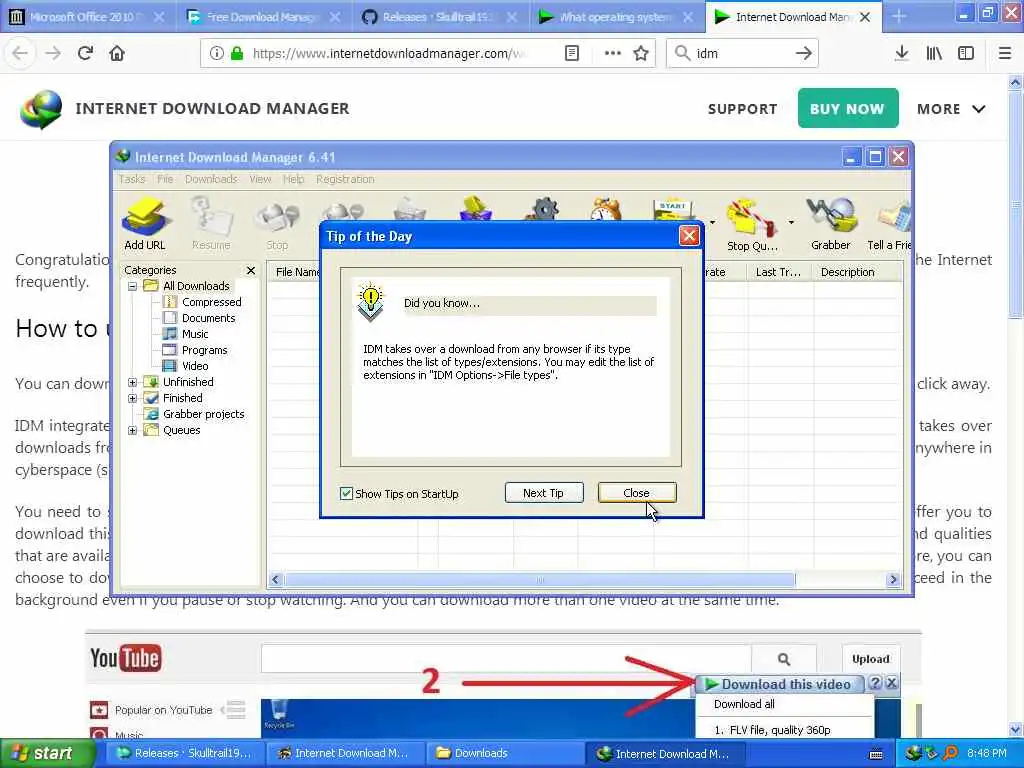
Task: Collapse the All Downloads tree node
Action: click(133, 286)
